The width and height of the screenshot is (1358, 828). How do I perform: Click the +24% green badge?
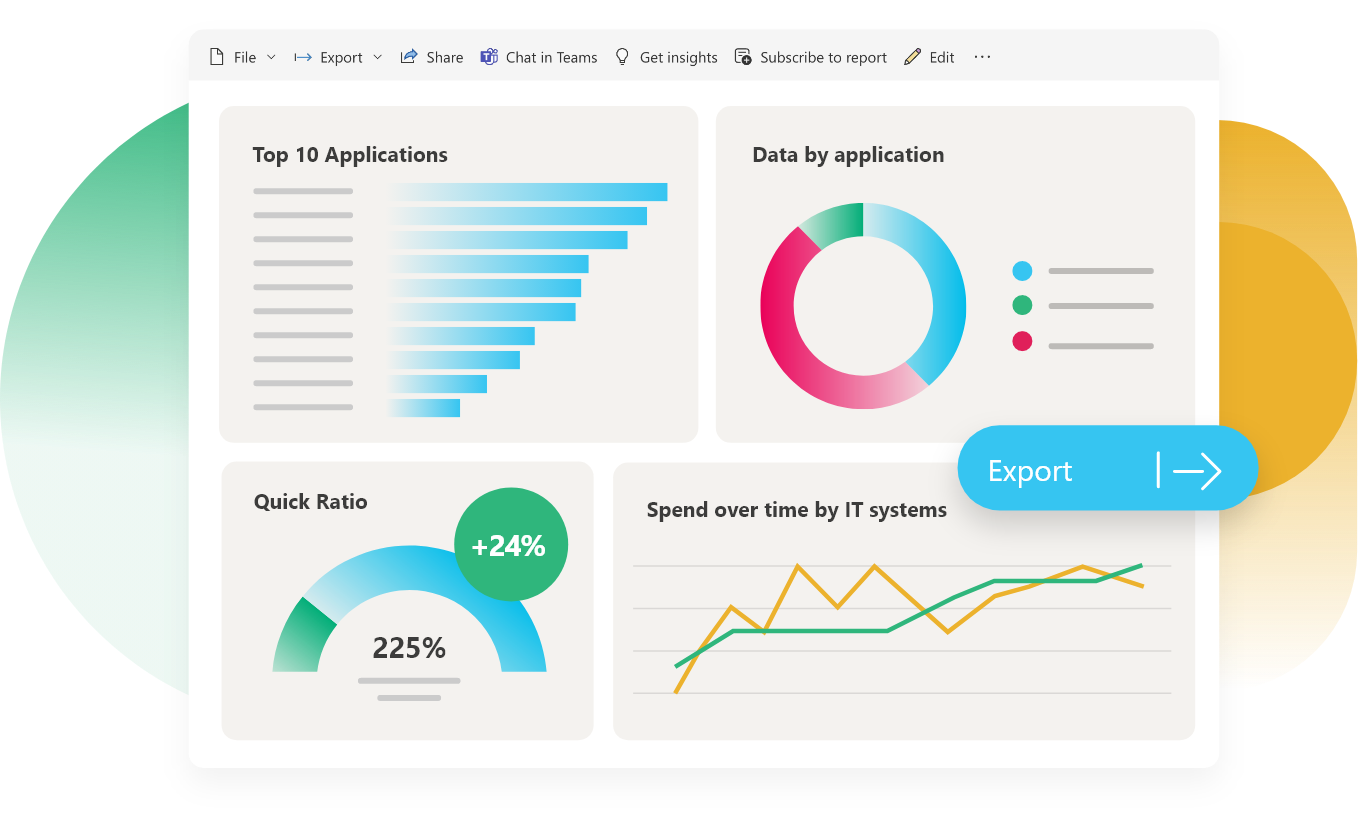(x=510, y=545)
